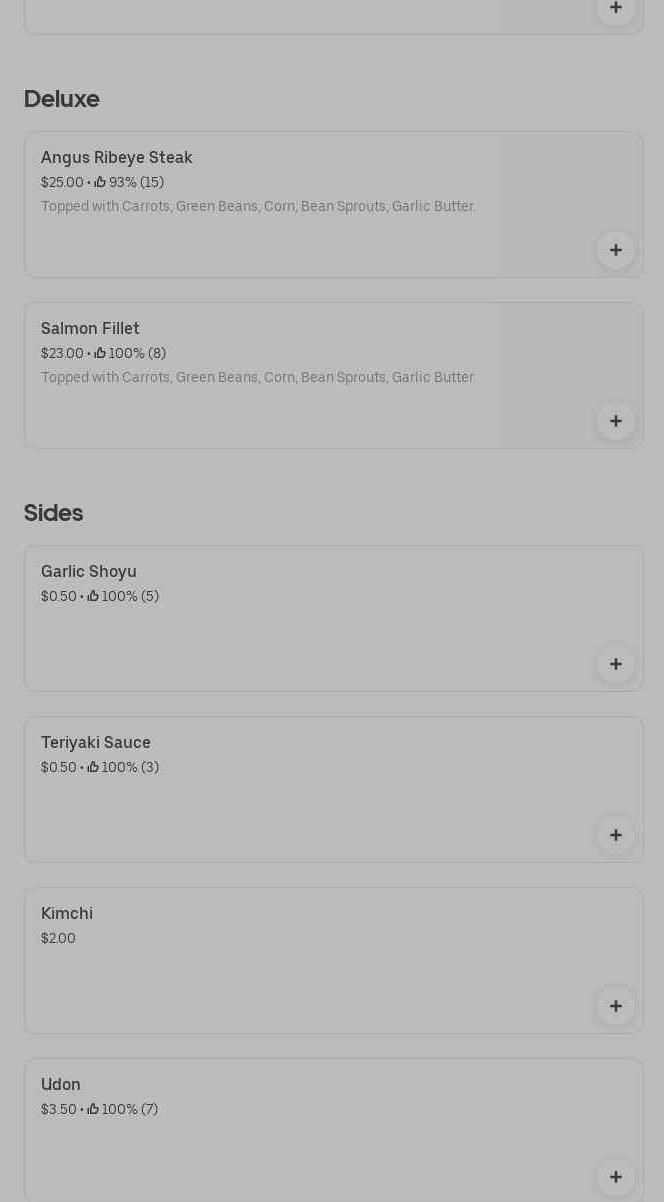Click thumbs-up icon on Angus Ribeye Steak rating
This screenshot has width=664, height=1202.
[100, 182]
